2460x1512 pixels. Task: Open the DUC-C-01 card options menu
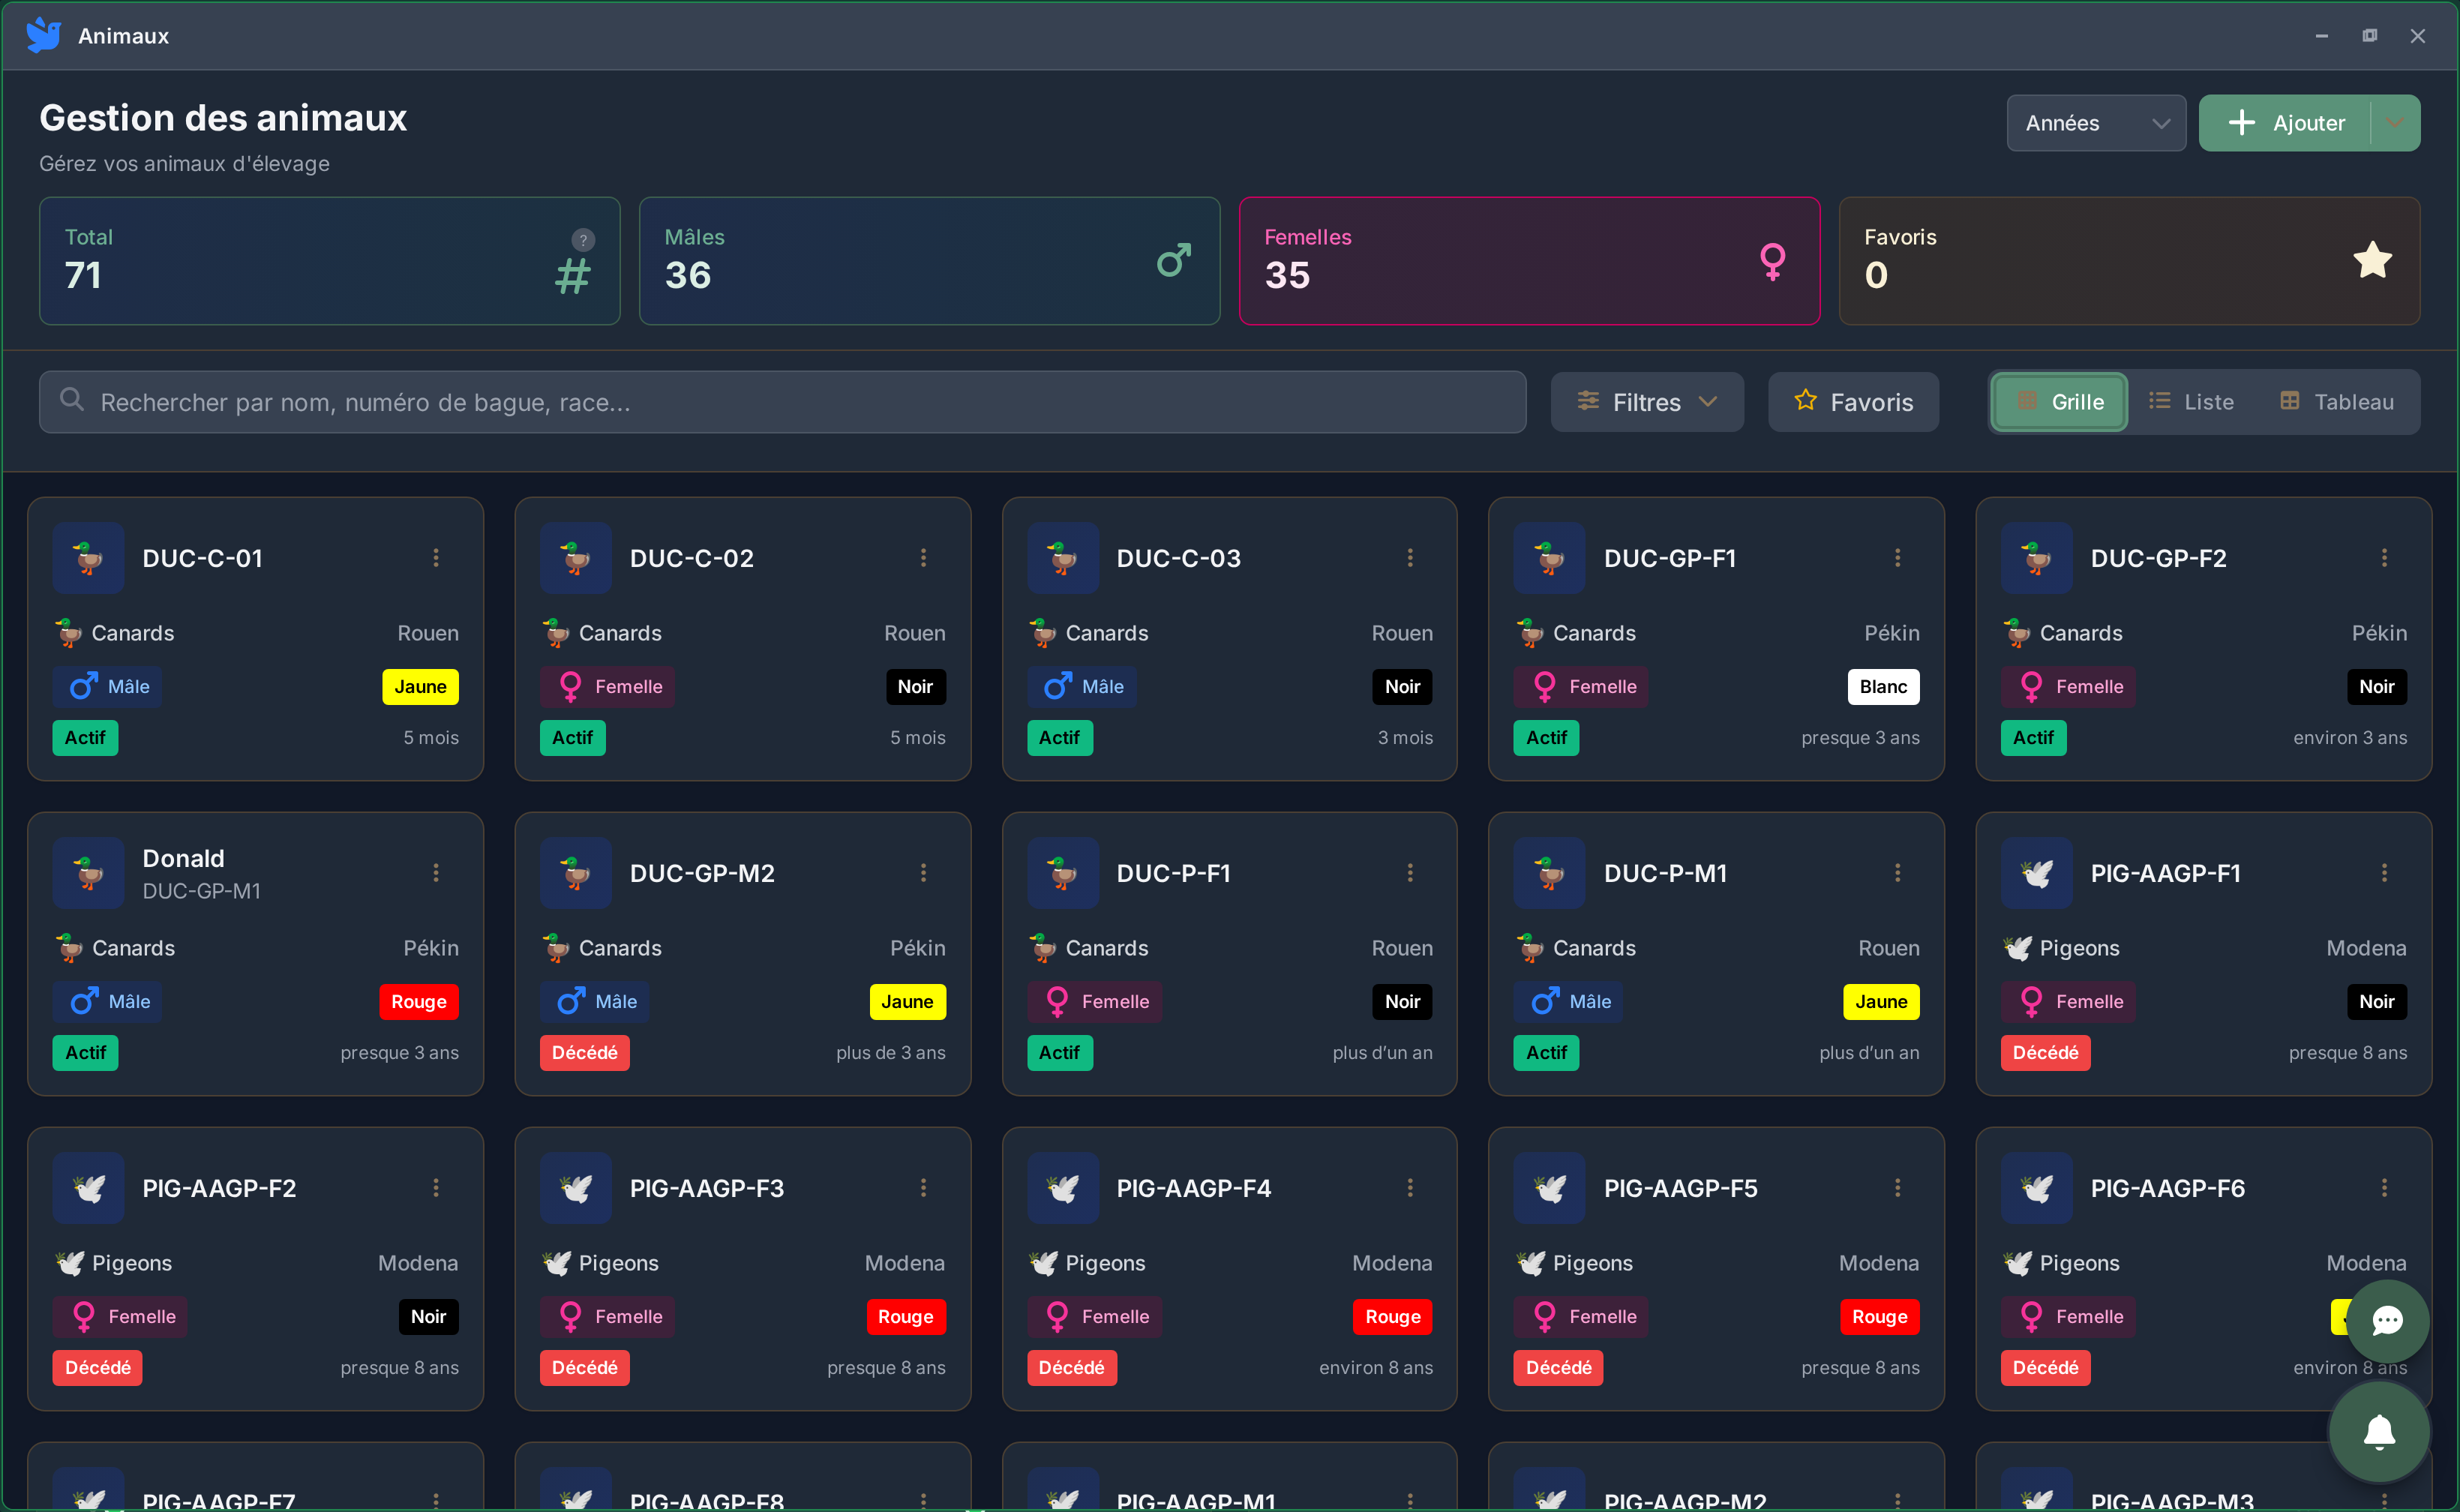[x=436, y=558]
